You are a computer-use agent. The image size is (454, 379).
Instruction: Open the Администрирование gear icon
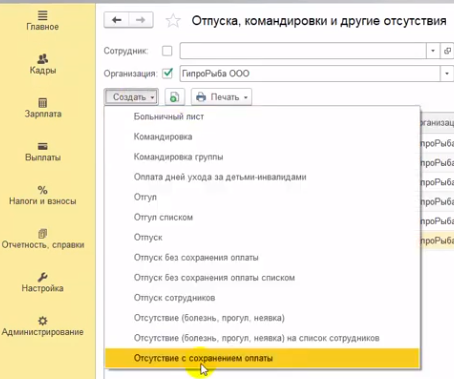(x=42, y=321)
